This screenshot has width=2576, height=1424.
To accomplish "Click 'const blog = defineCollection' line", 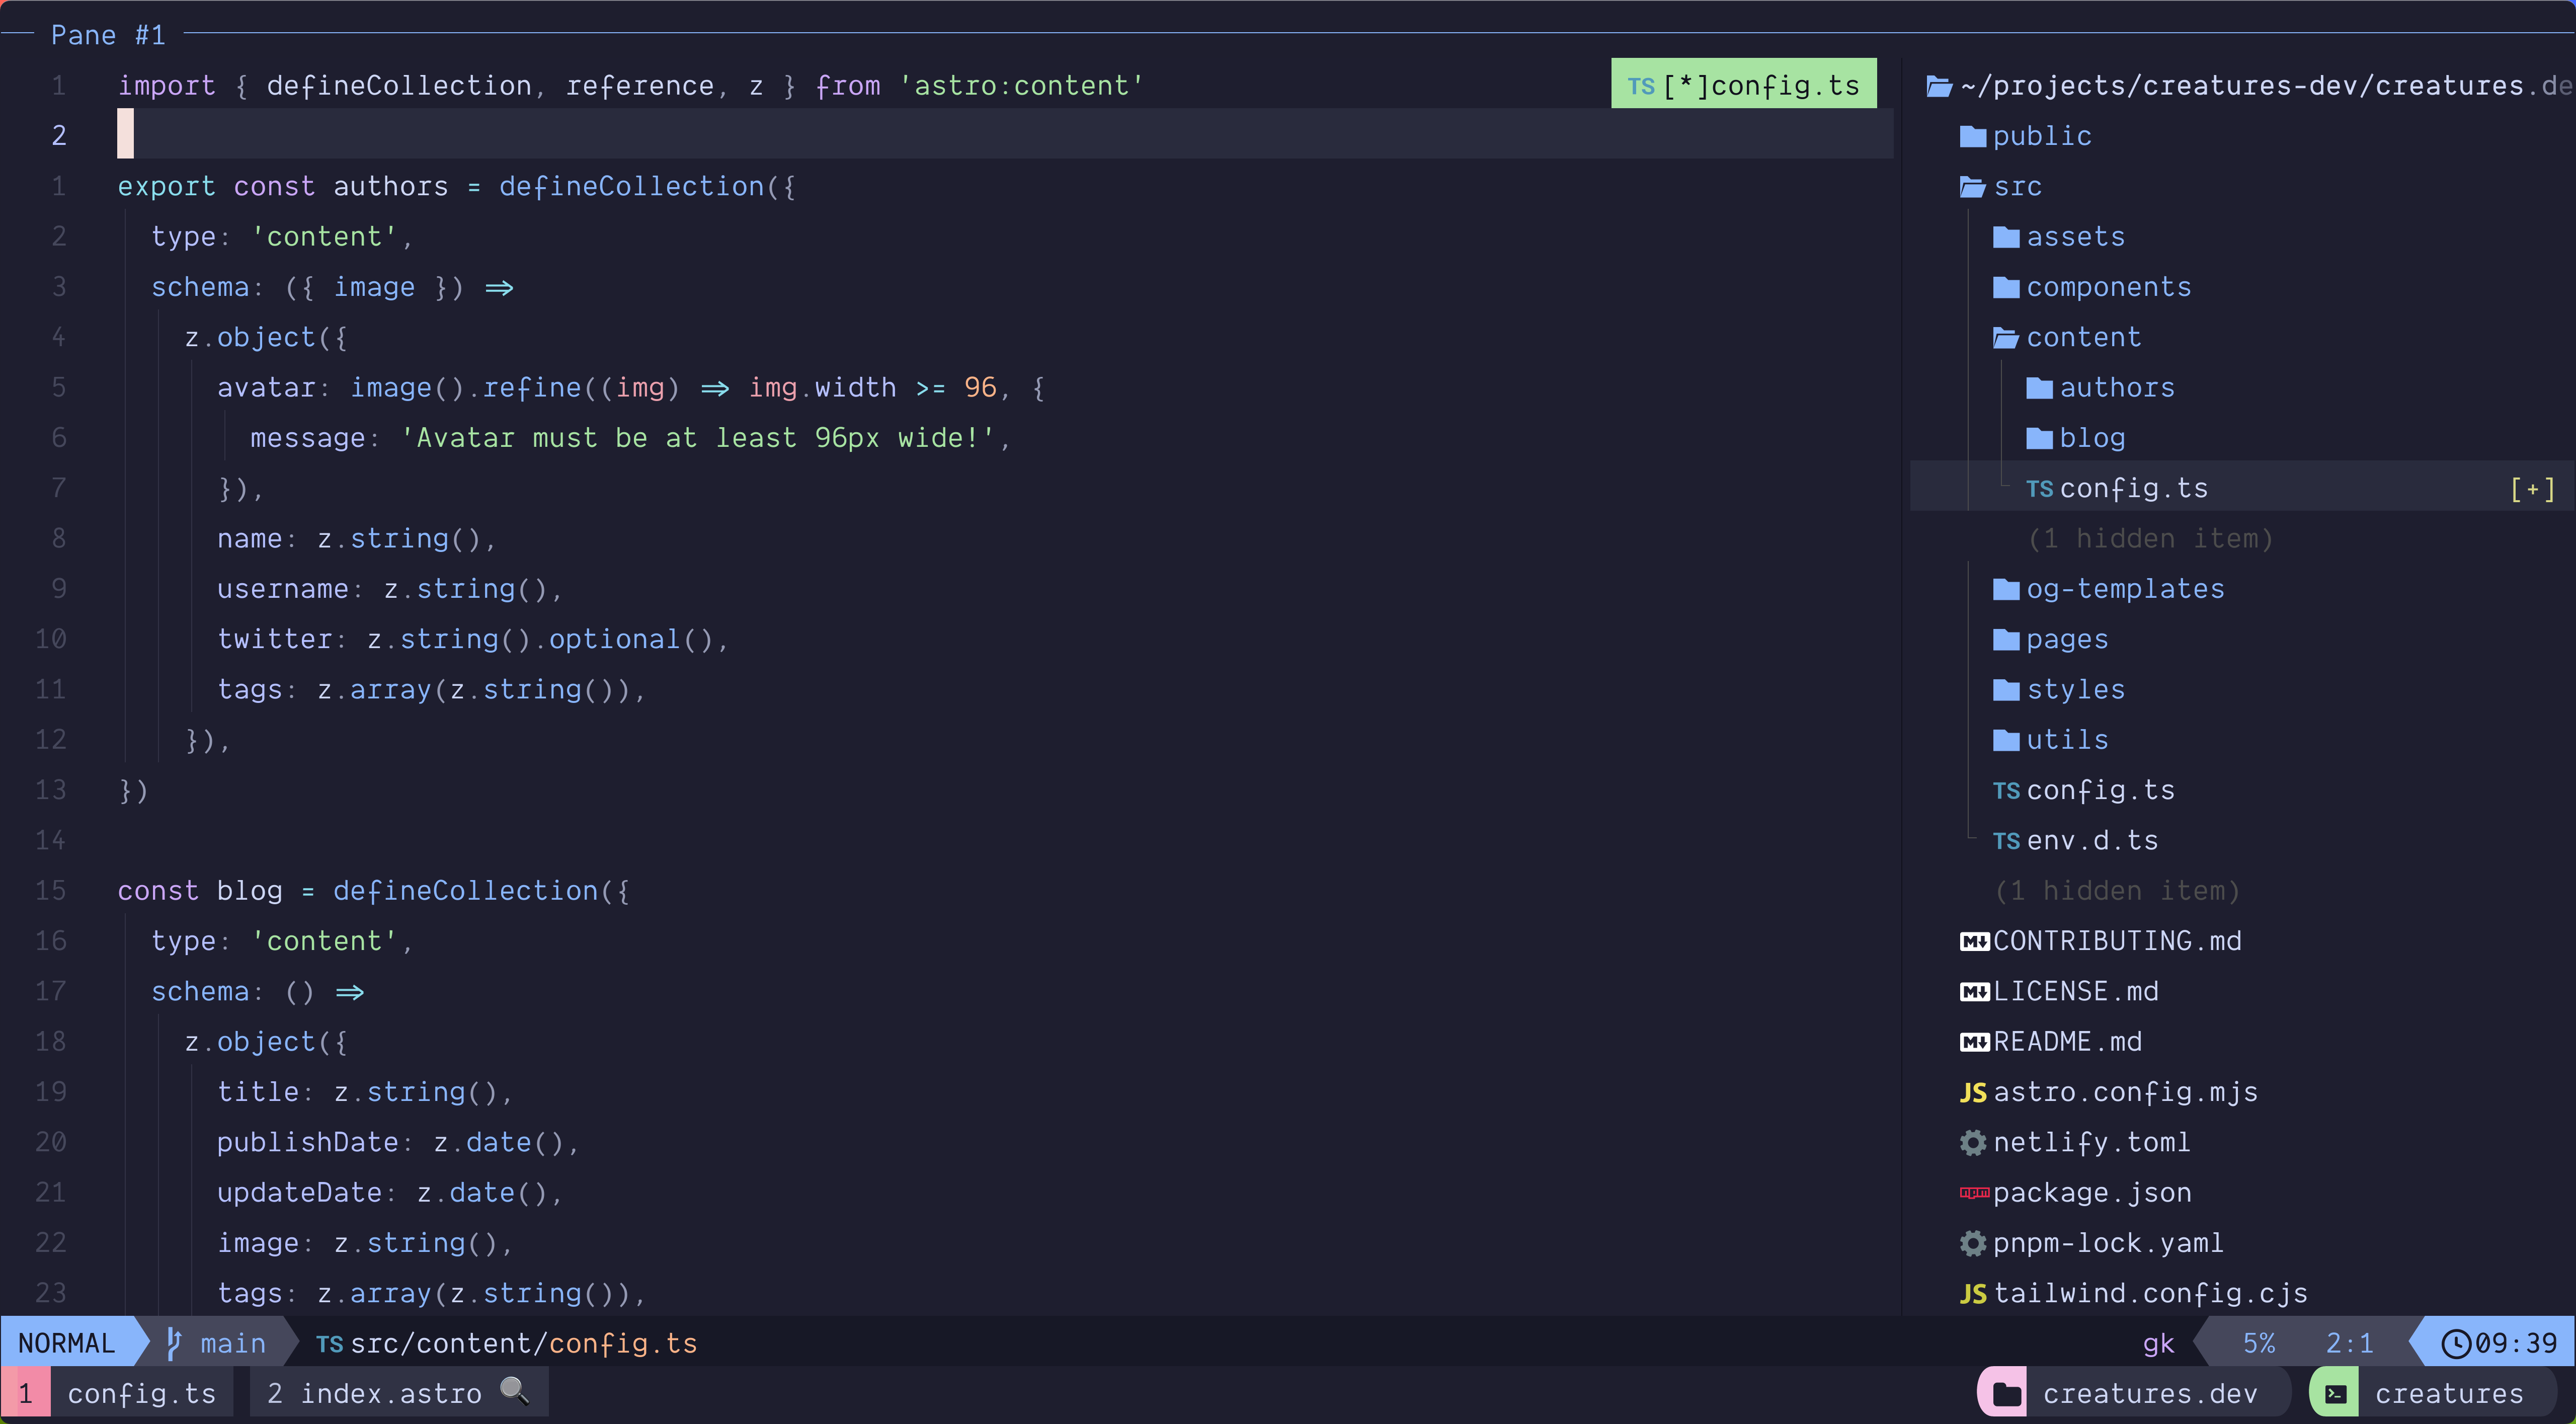I will tap(373, 890).
